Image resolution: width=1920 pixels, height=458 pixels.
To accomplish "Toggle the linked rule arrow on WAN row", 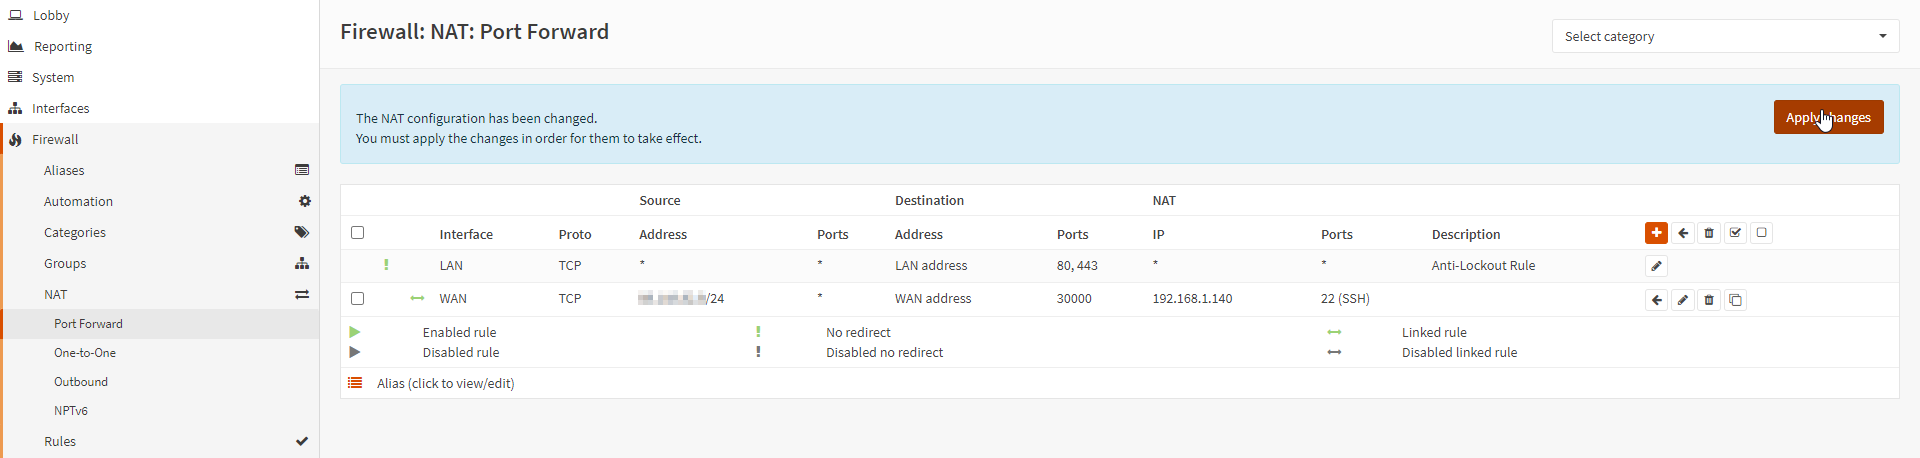I will [x=417, y=298].
